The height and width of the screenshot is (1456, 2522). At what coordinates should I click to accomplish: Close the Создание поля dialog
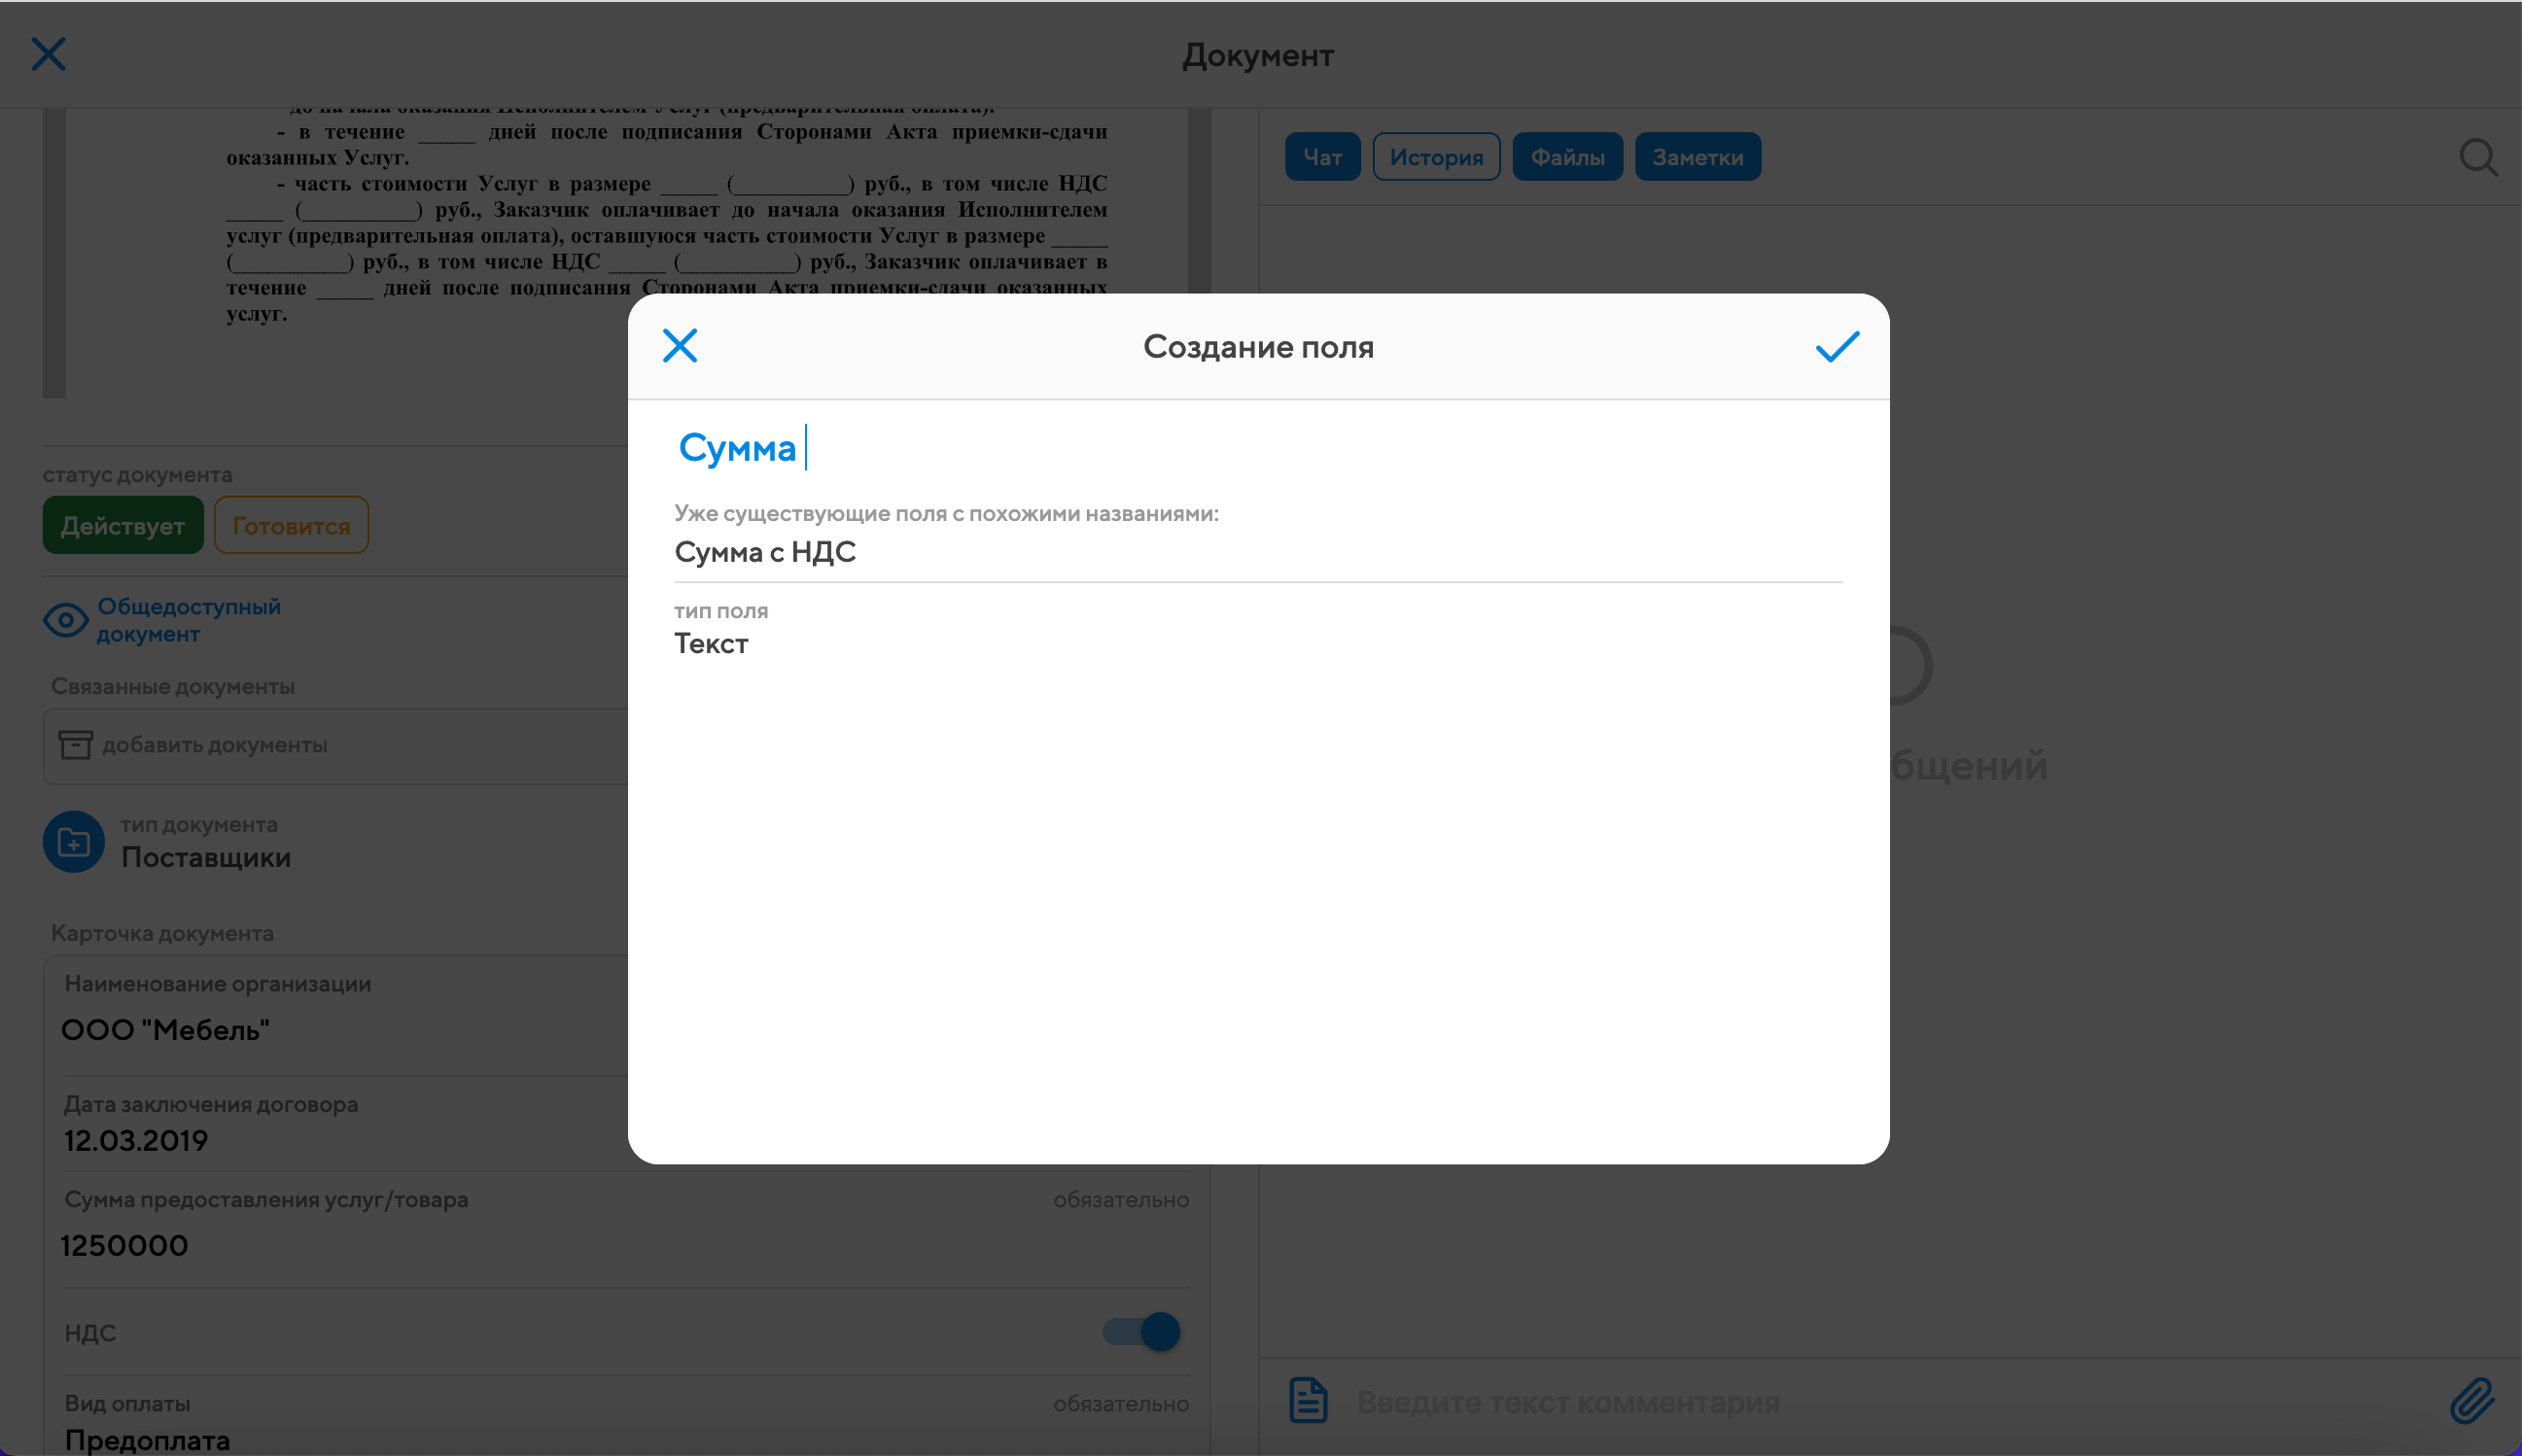pos(680,346)
